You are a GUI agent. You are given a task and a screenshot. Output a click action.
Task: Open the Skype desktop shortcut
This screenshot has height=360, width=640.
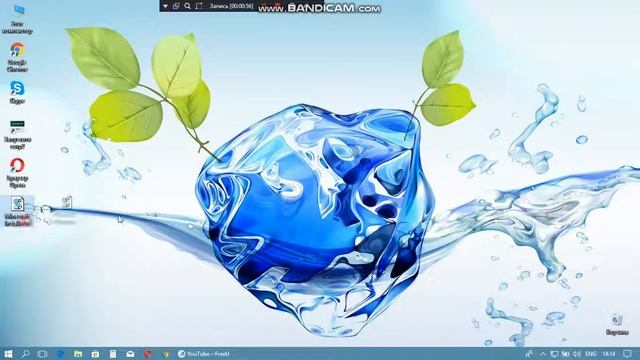click(17, 92)
